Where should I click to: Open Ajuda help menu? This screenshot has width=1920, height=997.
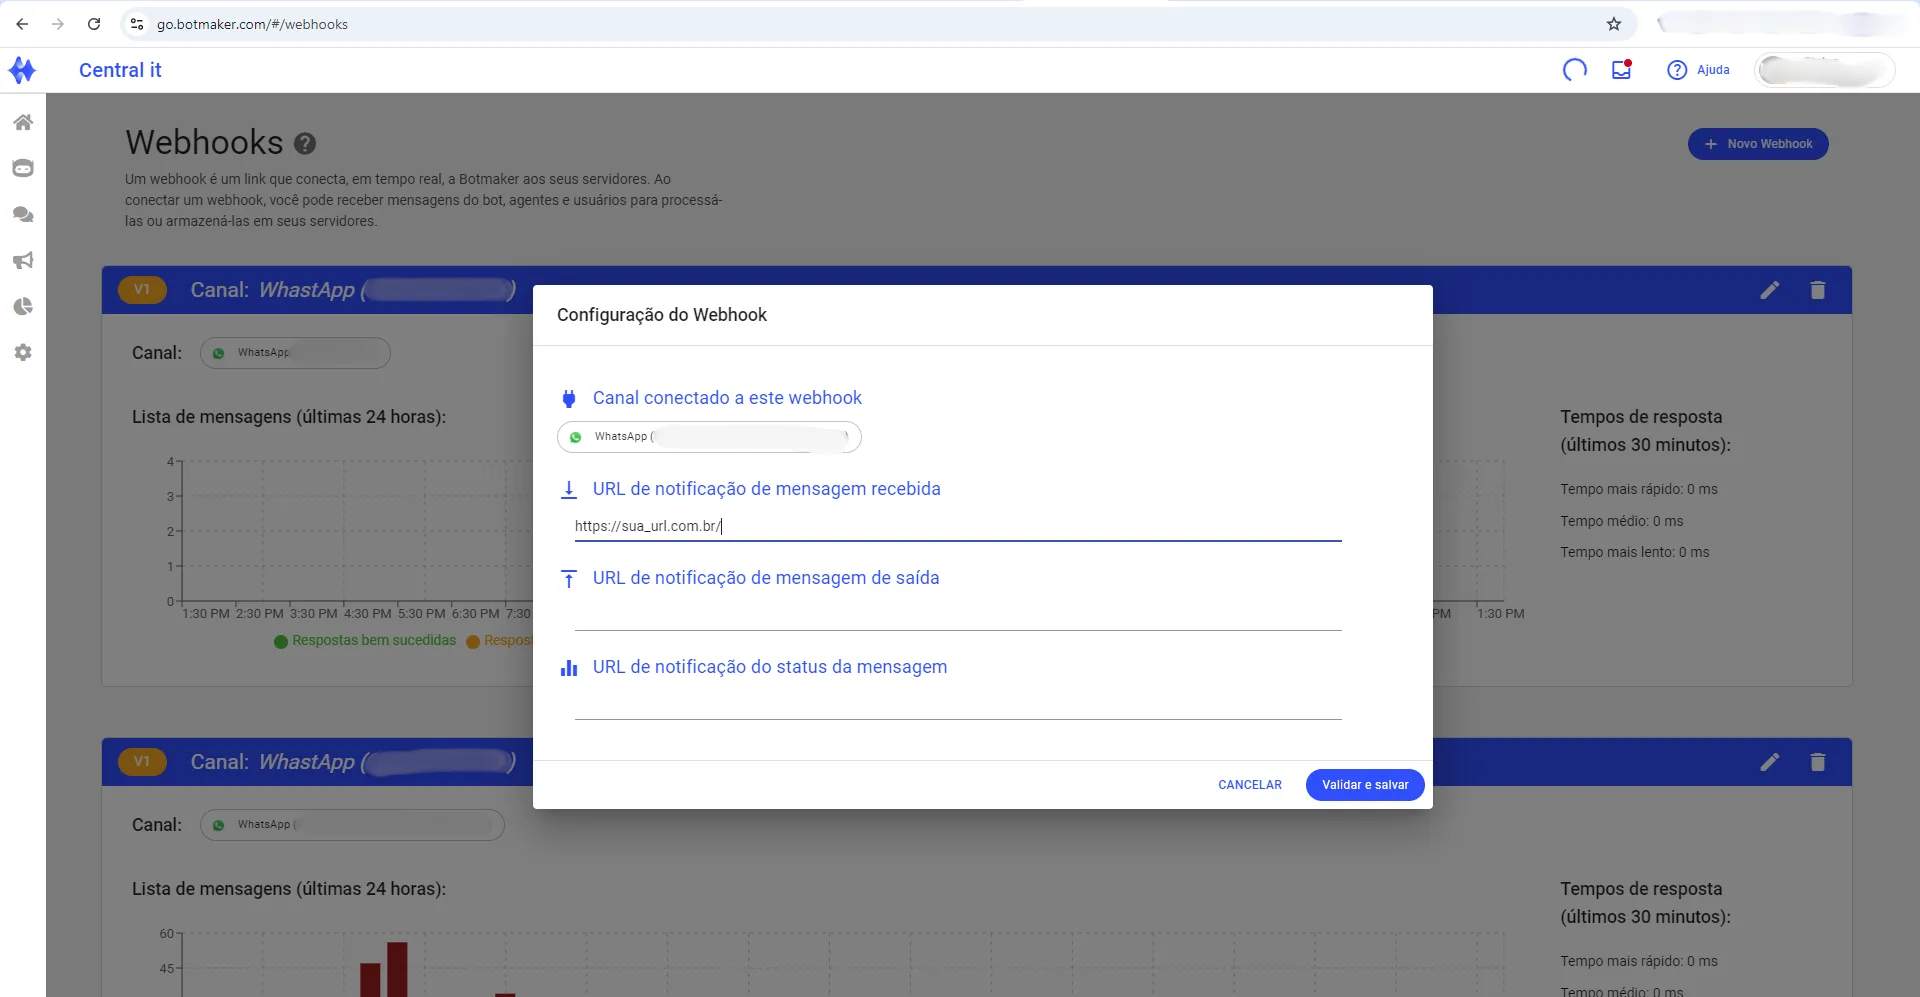[1698, 70]
